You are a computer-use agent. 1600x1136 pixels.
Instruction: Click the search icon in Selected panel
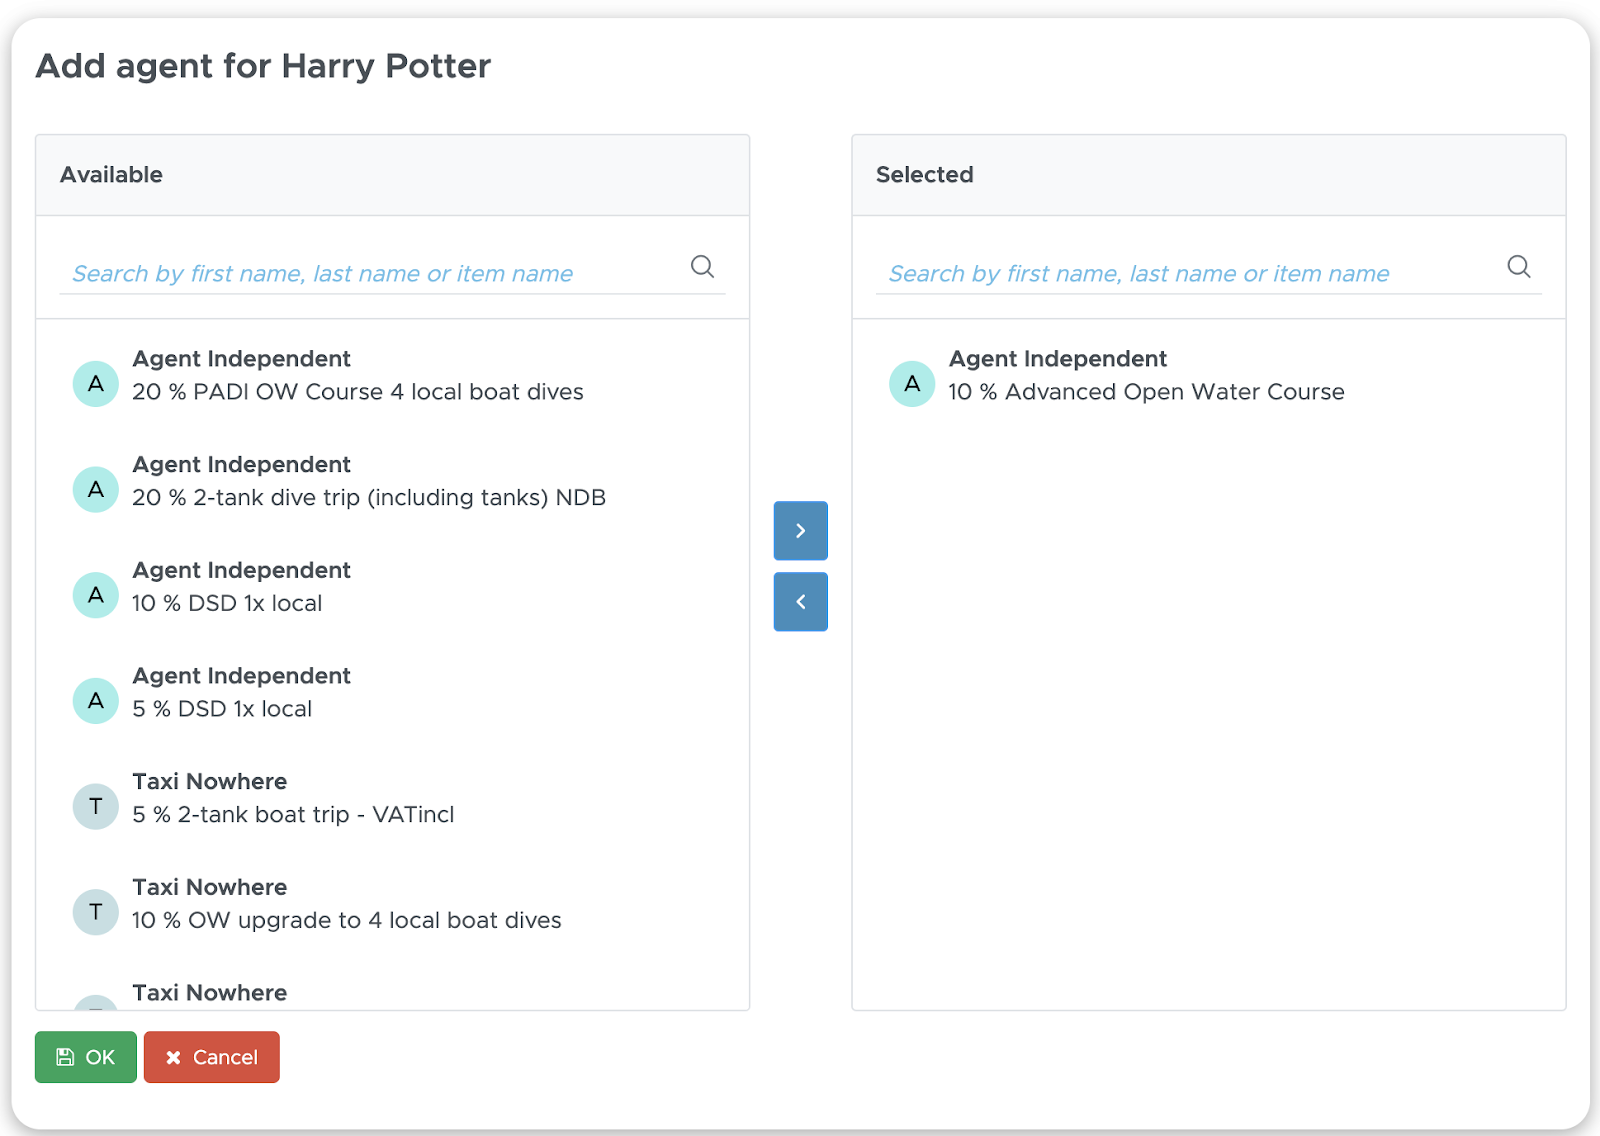click(1519, 267)
